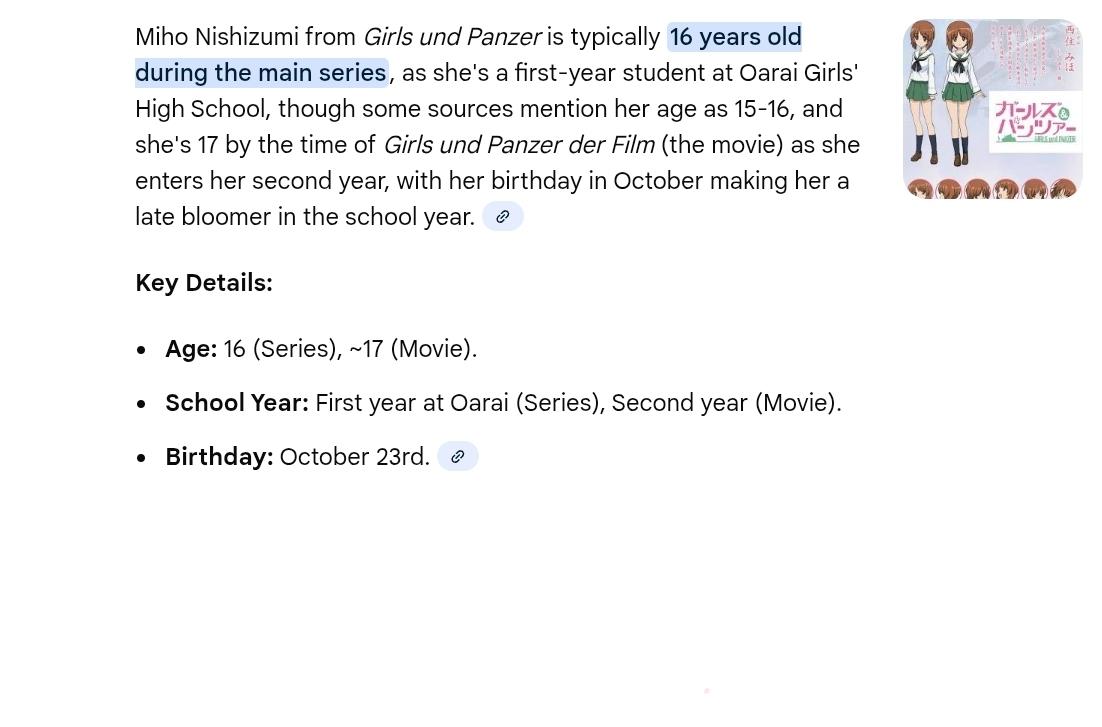Click the Japanese logo inside the thumbnail
1102x727 pixels.
[x=1034, y=122]
